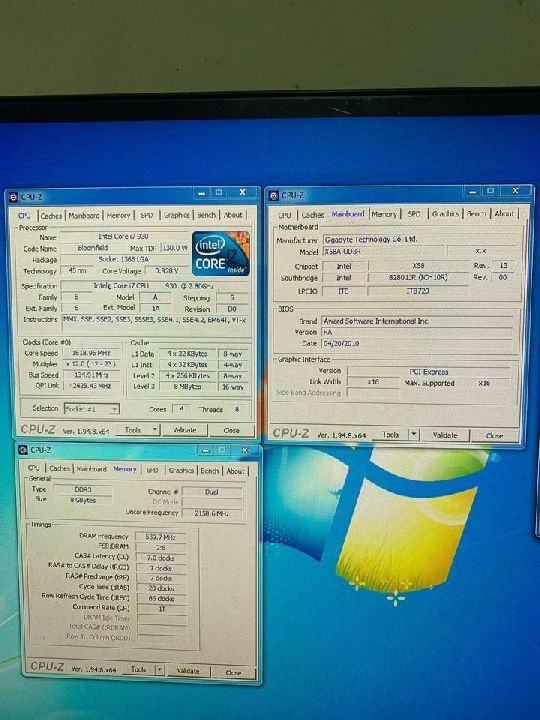540x720 pixels.
Task: Click the Intel Core i7 logo badge
Action: (221, 253)
